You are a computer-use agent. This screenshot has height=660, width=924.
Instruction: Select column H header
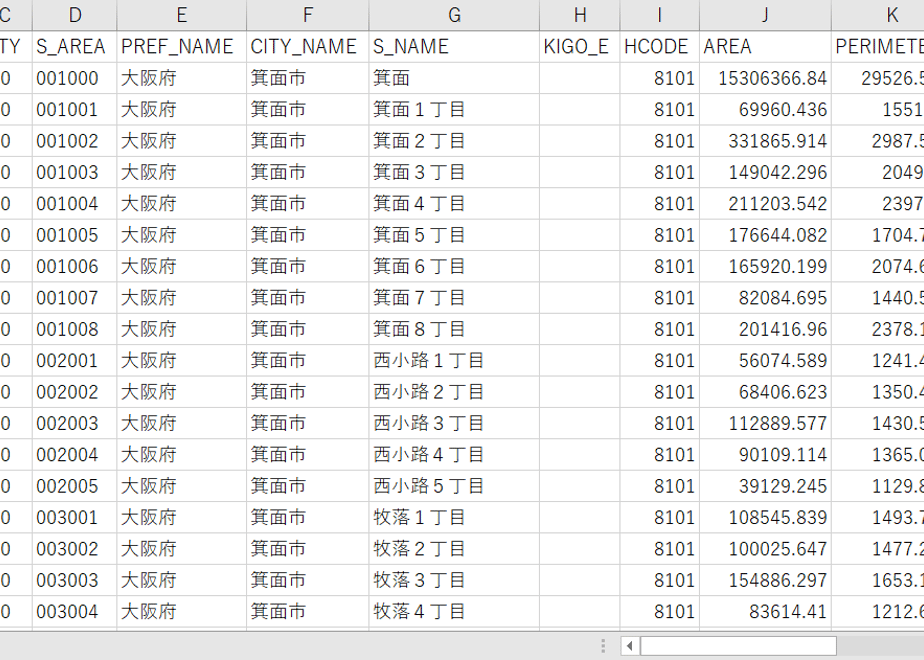pos(580,15)
